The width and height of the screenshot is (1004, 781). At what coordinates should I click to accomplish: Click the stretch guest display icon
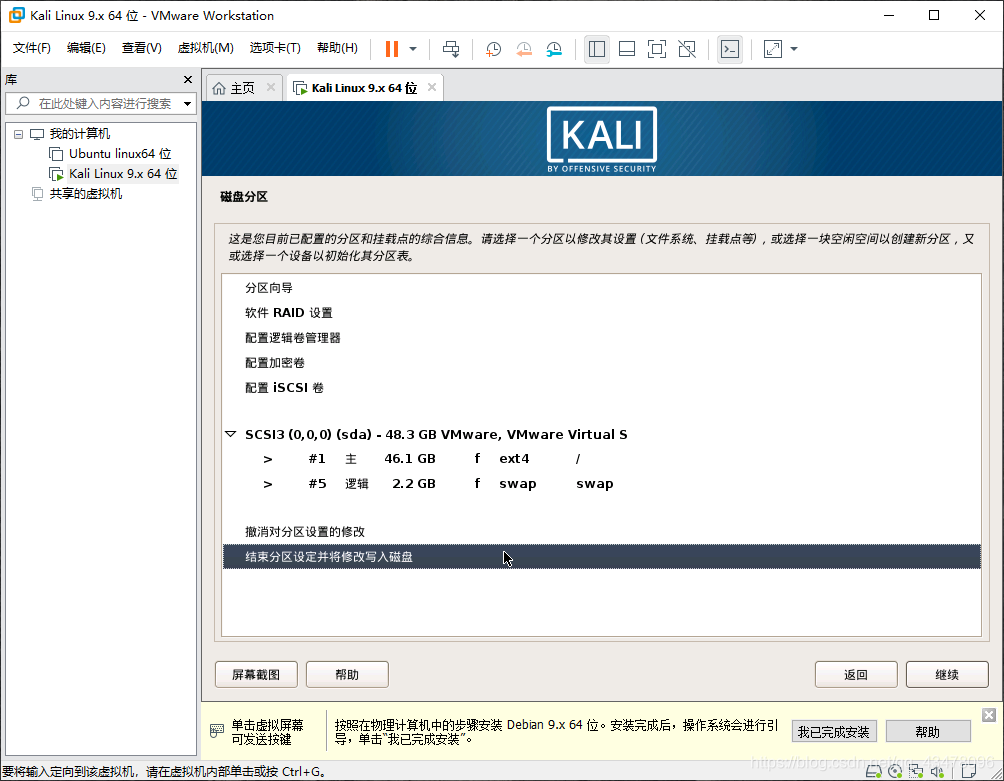(773, 49)
